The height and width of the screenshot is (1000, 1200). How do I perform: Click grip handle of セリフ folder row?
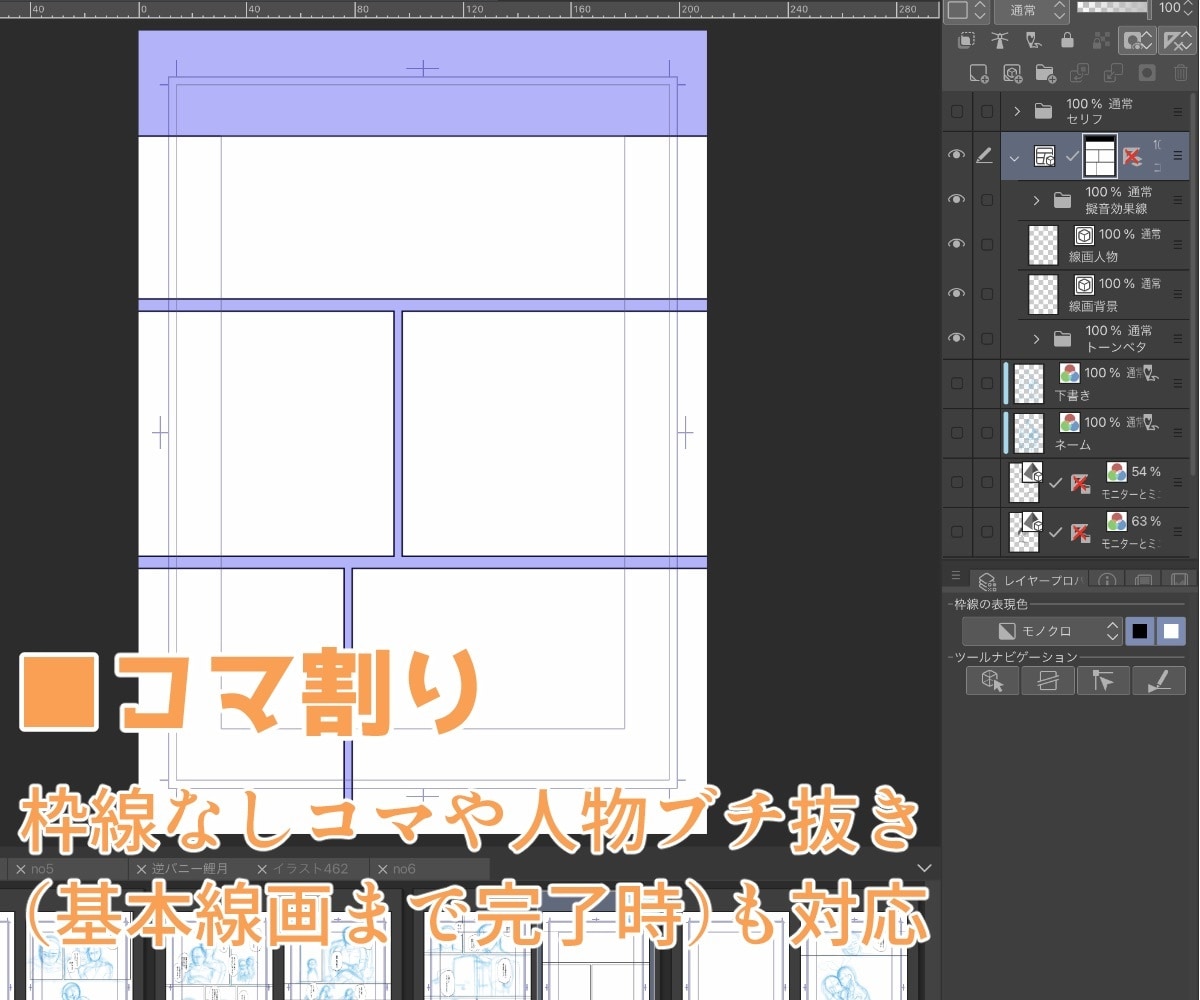click(x=1178, y=111)
